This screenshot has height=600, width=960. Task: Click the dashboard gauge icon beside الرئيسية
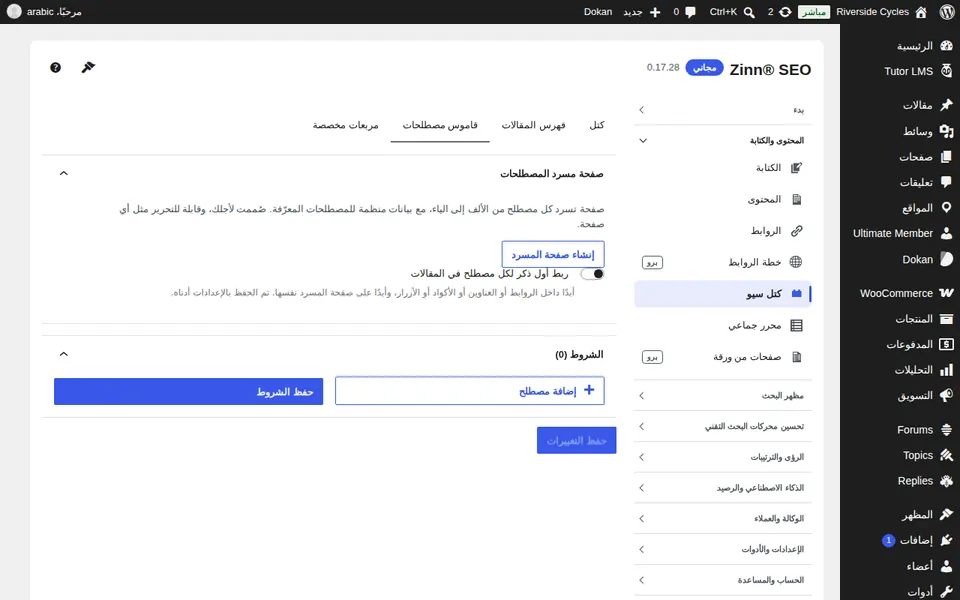(947, 46)
